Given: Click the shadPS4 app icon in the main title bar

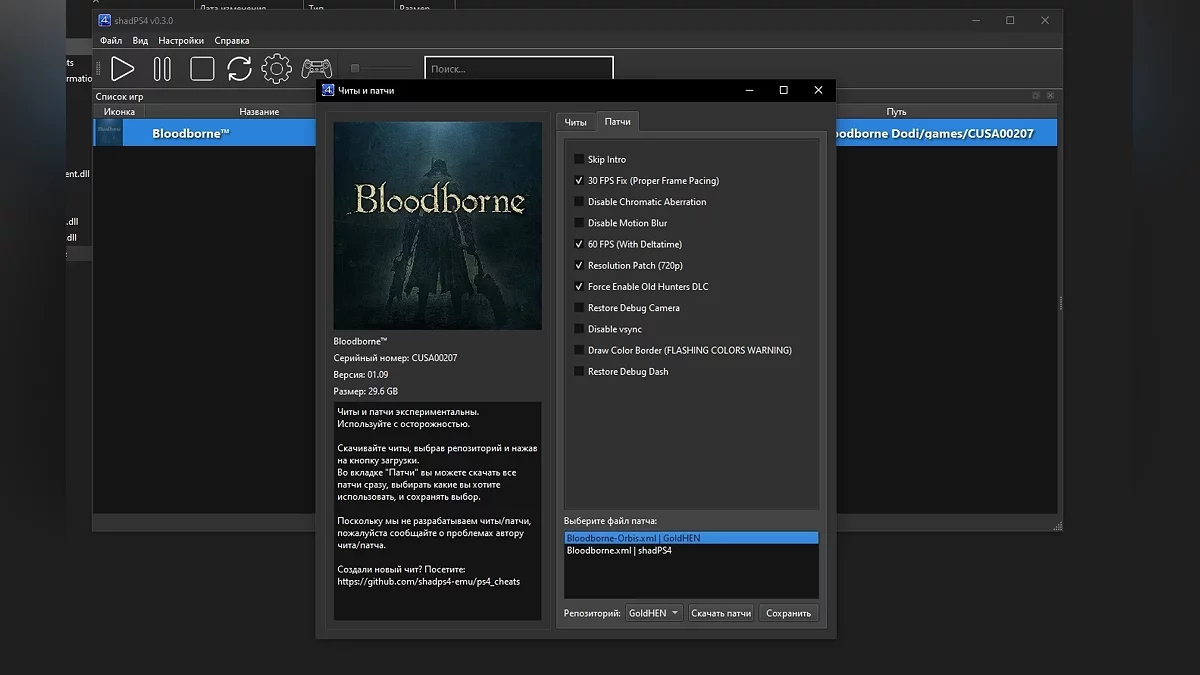Looking at the screenshot, I should coord(105,20).
